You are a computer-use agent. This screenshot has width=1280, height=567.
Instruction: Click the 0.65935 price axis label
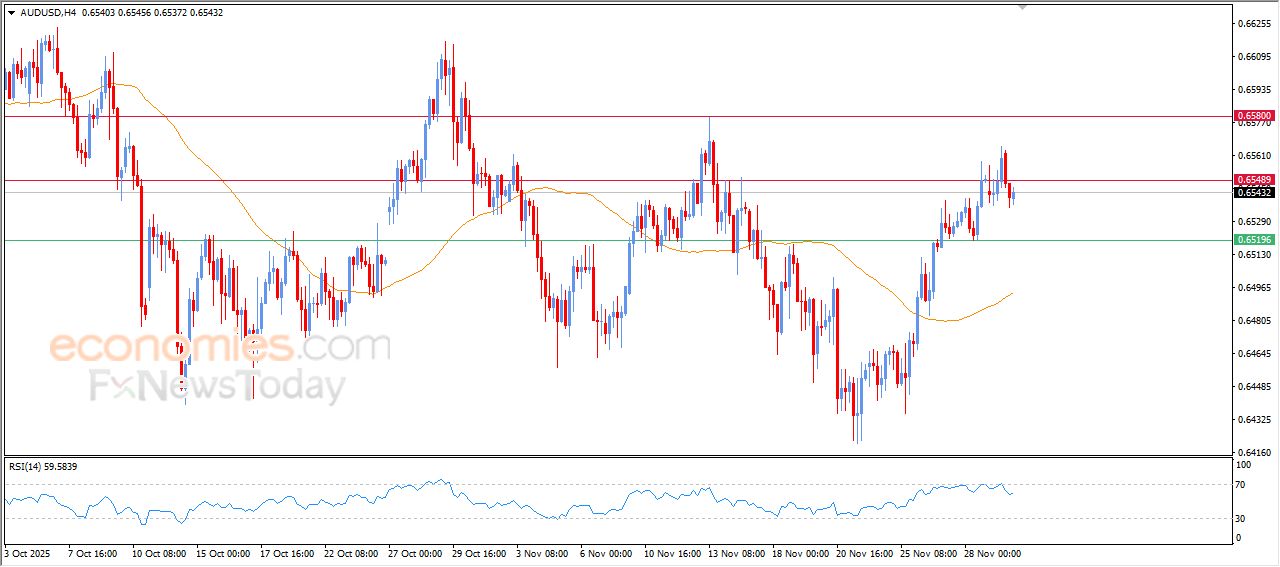click(x=1254, y=90)
